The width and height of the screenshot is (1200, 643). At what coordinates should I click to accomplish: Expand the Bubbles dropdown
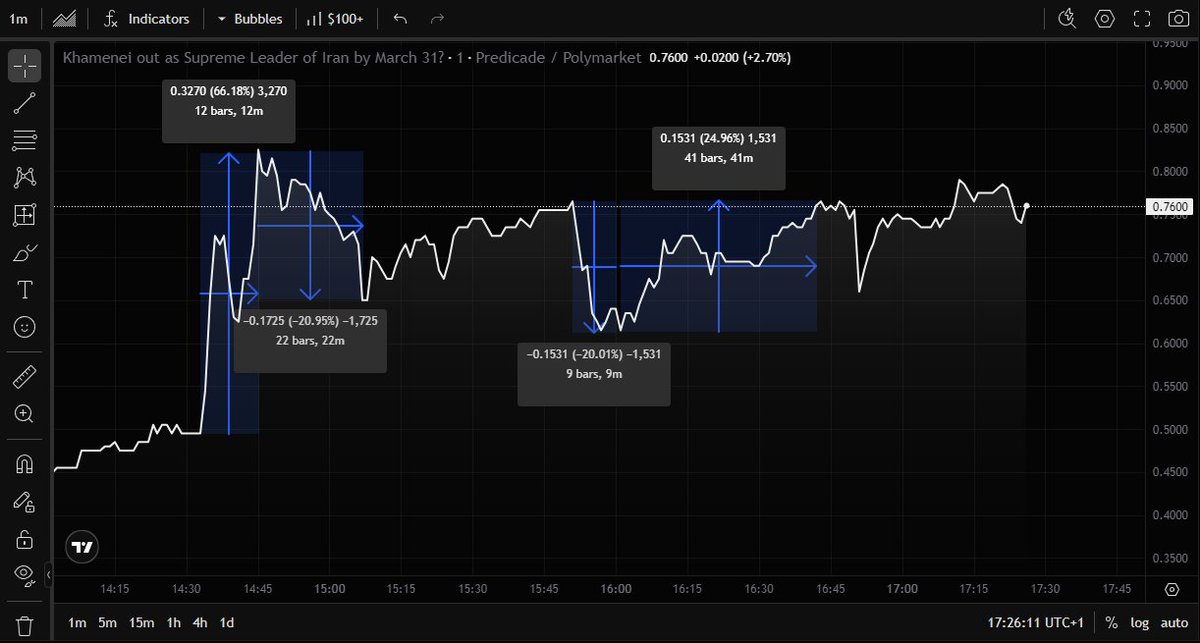click(x=250, y=18)
